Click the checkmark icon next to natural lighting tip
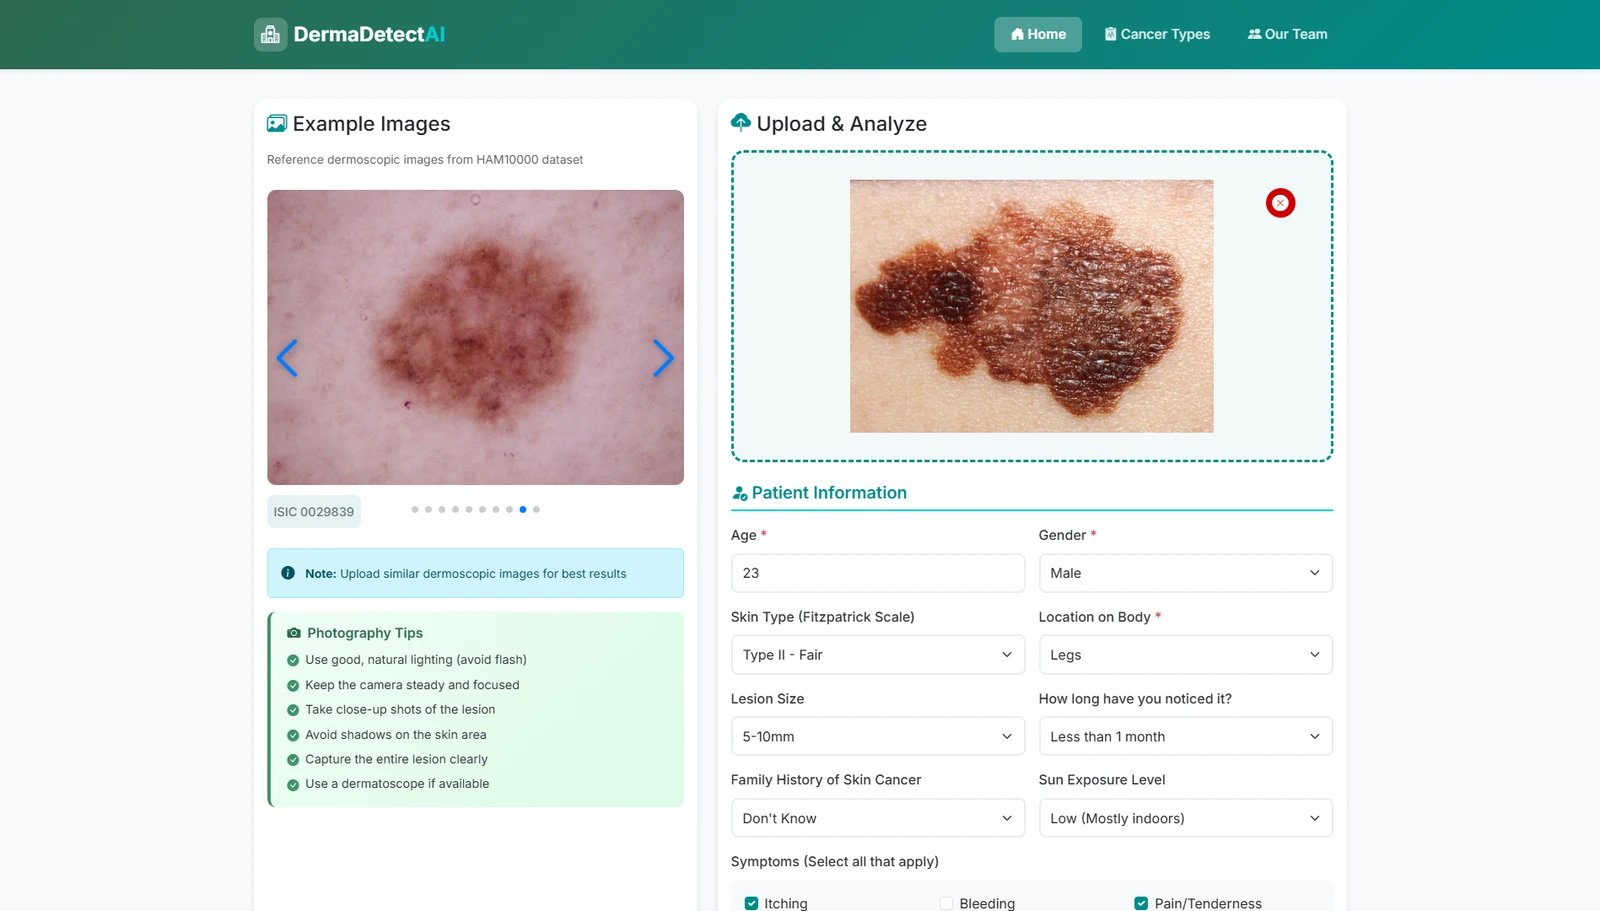Image resolution: width=1600 pixels, height=911 pixels. coord(293,660)
